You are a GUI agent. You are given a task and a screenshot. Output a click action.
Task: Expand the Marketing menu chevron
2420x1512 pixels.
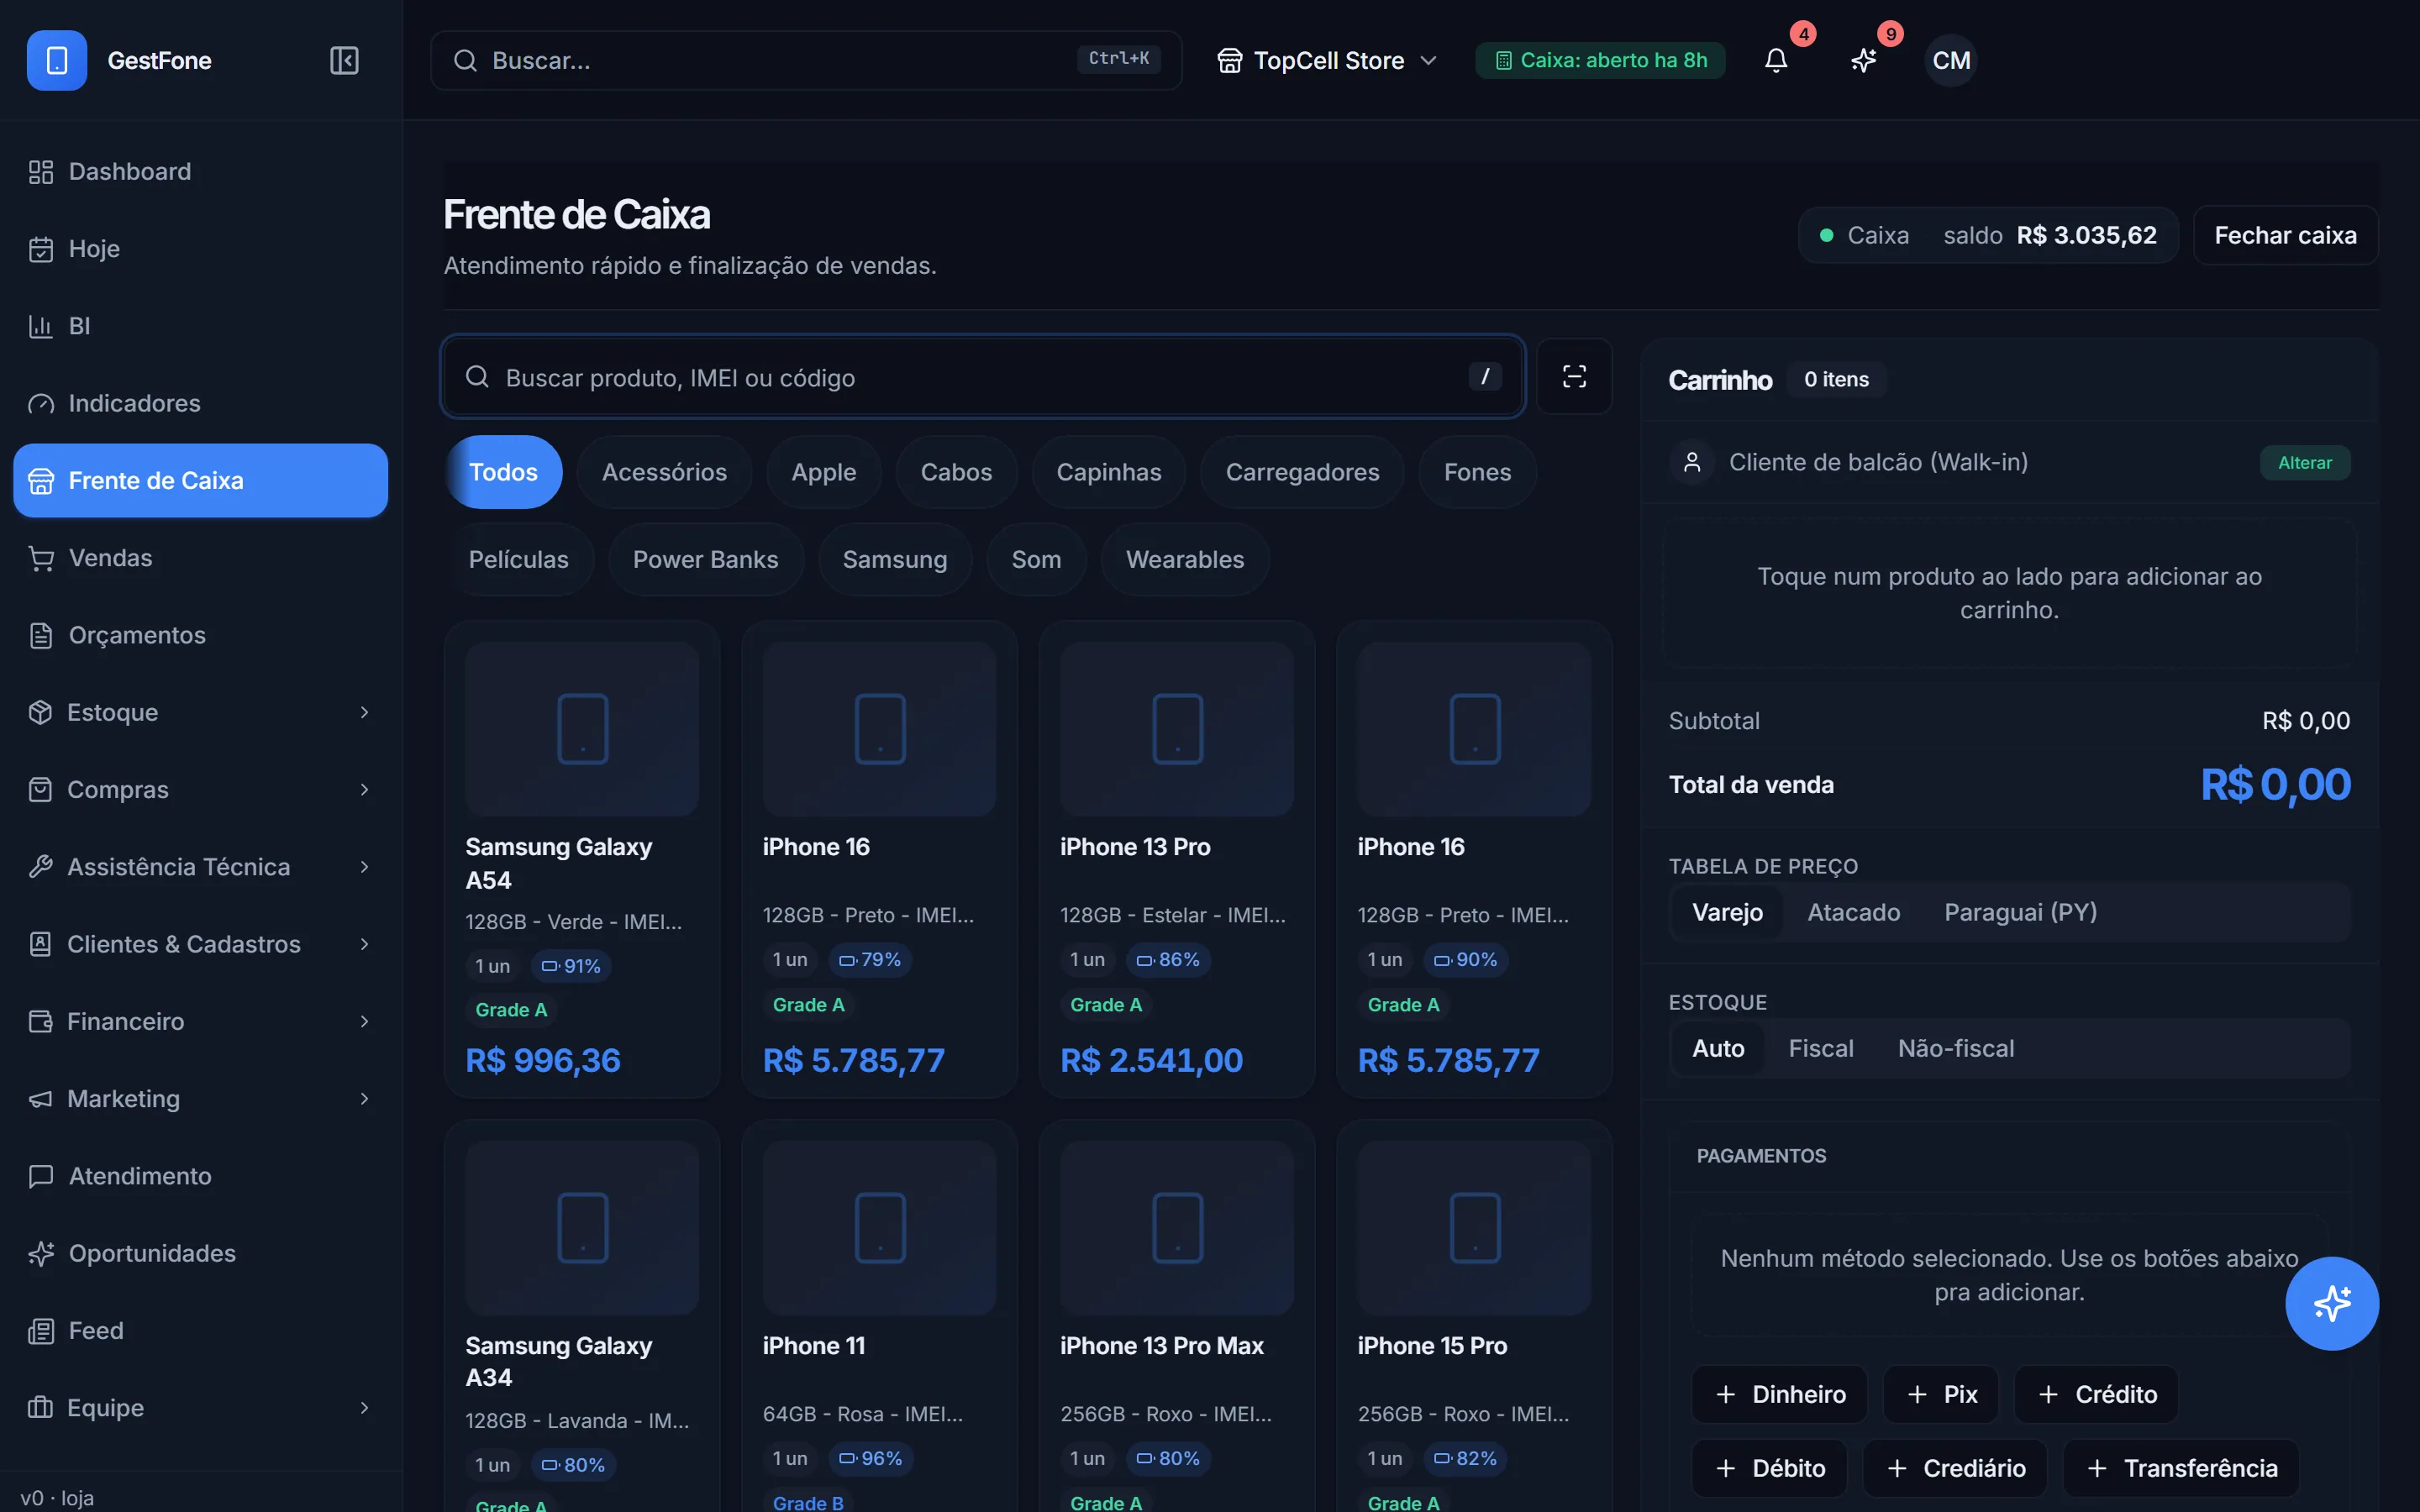[x=364, y=1098]
